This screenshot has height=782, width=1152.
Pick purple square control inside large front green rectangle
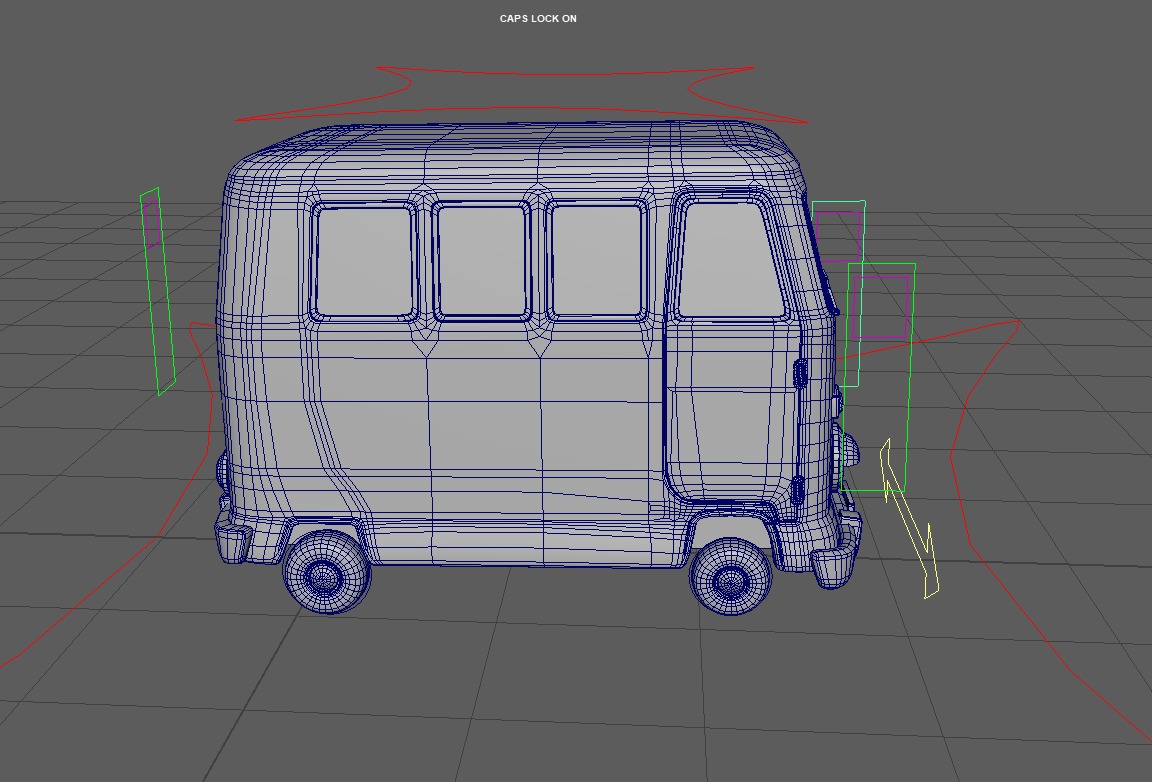[x=882, y=307]
